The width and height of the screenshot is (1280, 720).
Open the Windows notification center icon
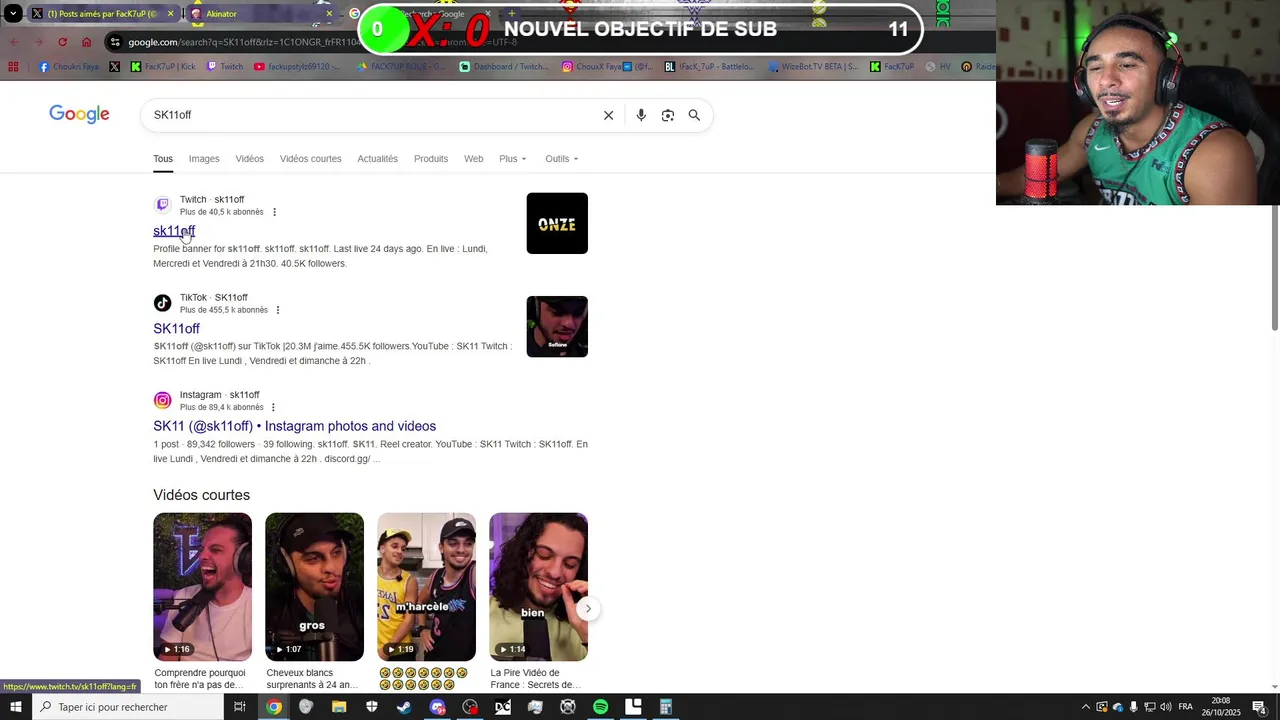[x=1259, y=707]
